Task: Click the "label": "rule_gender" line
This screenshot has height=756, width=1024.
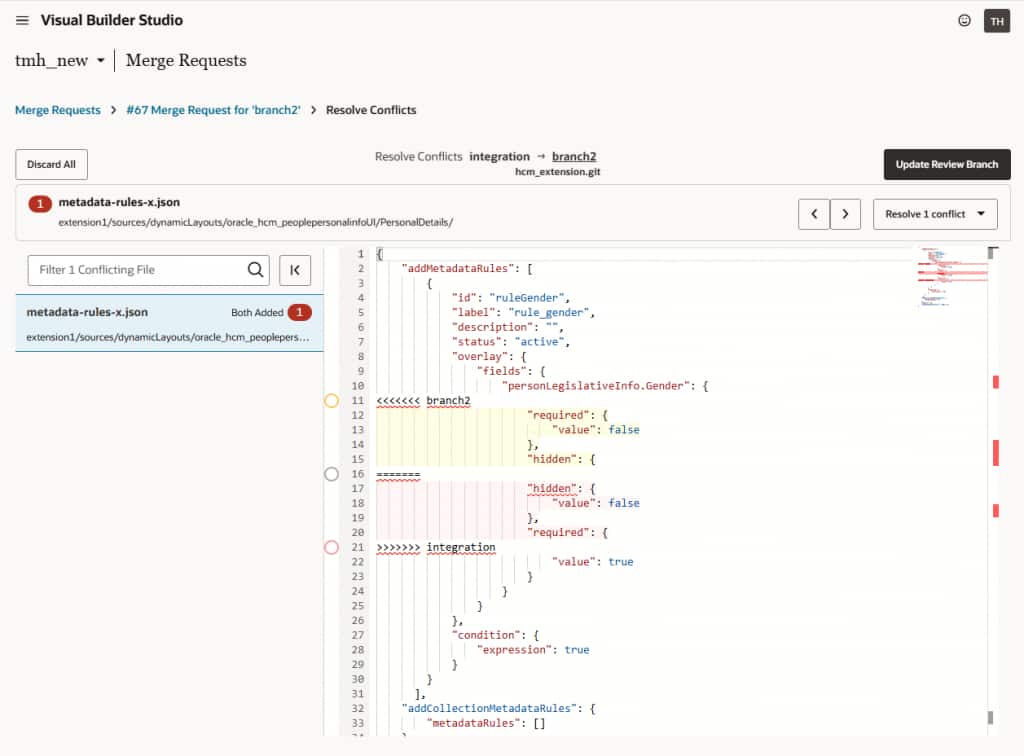Action: (x=523, y=312)
